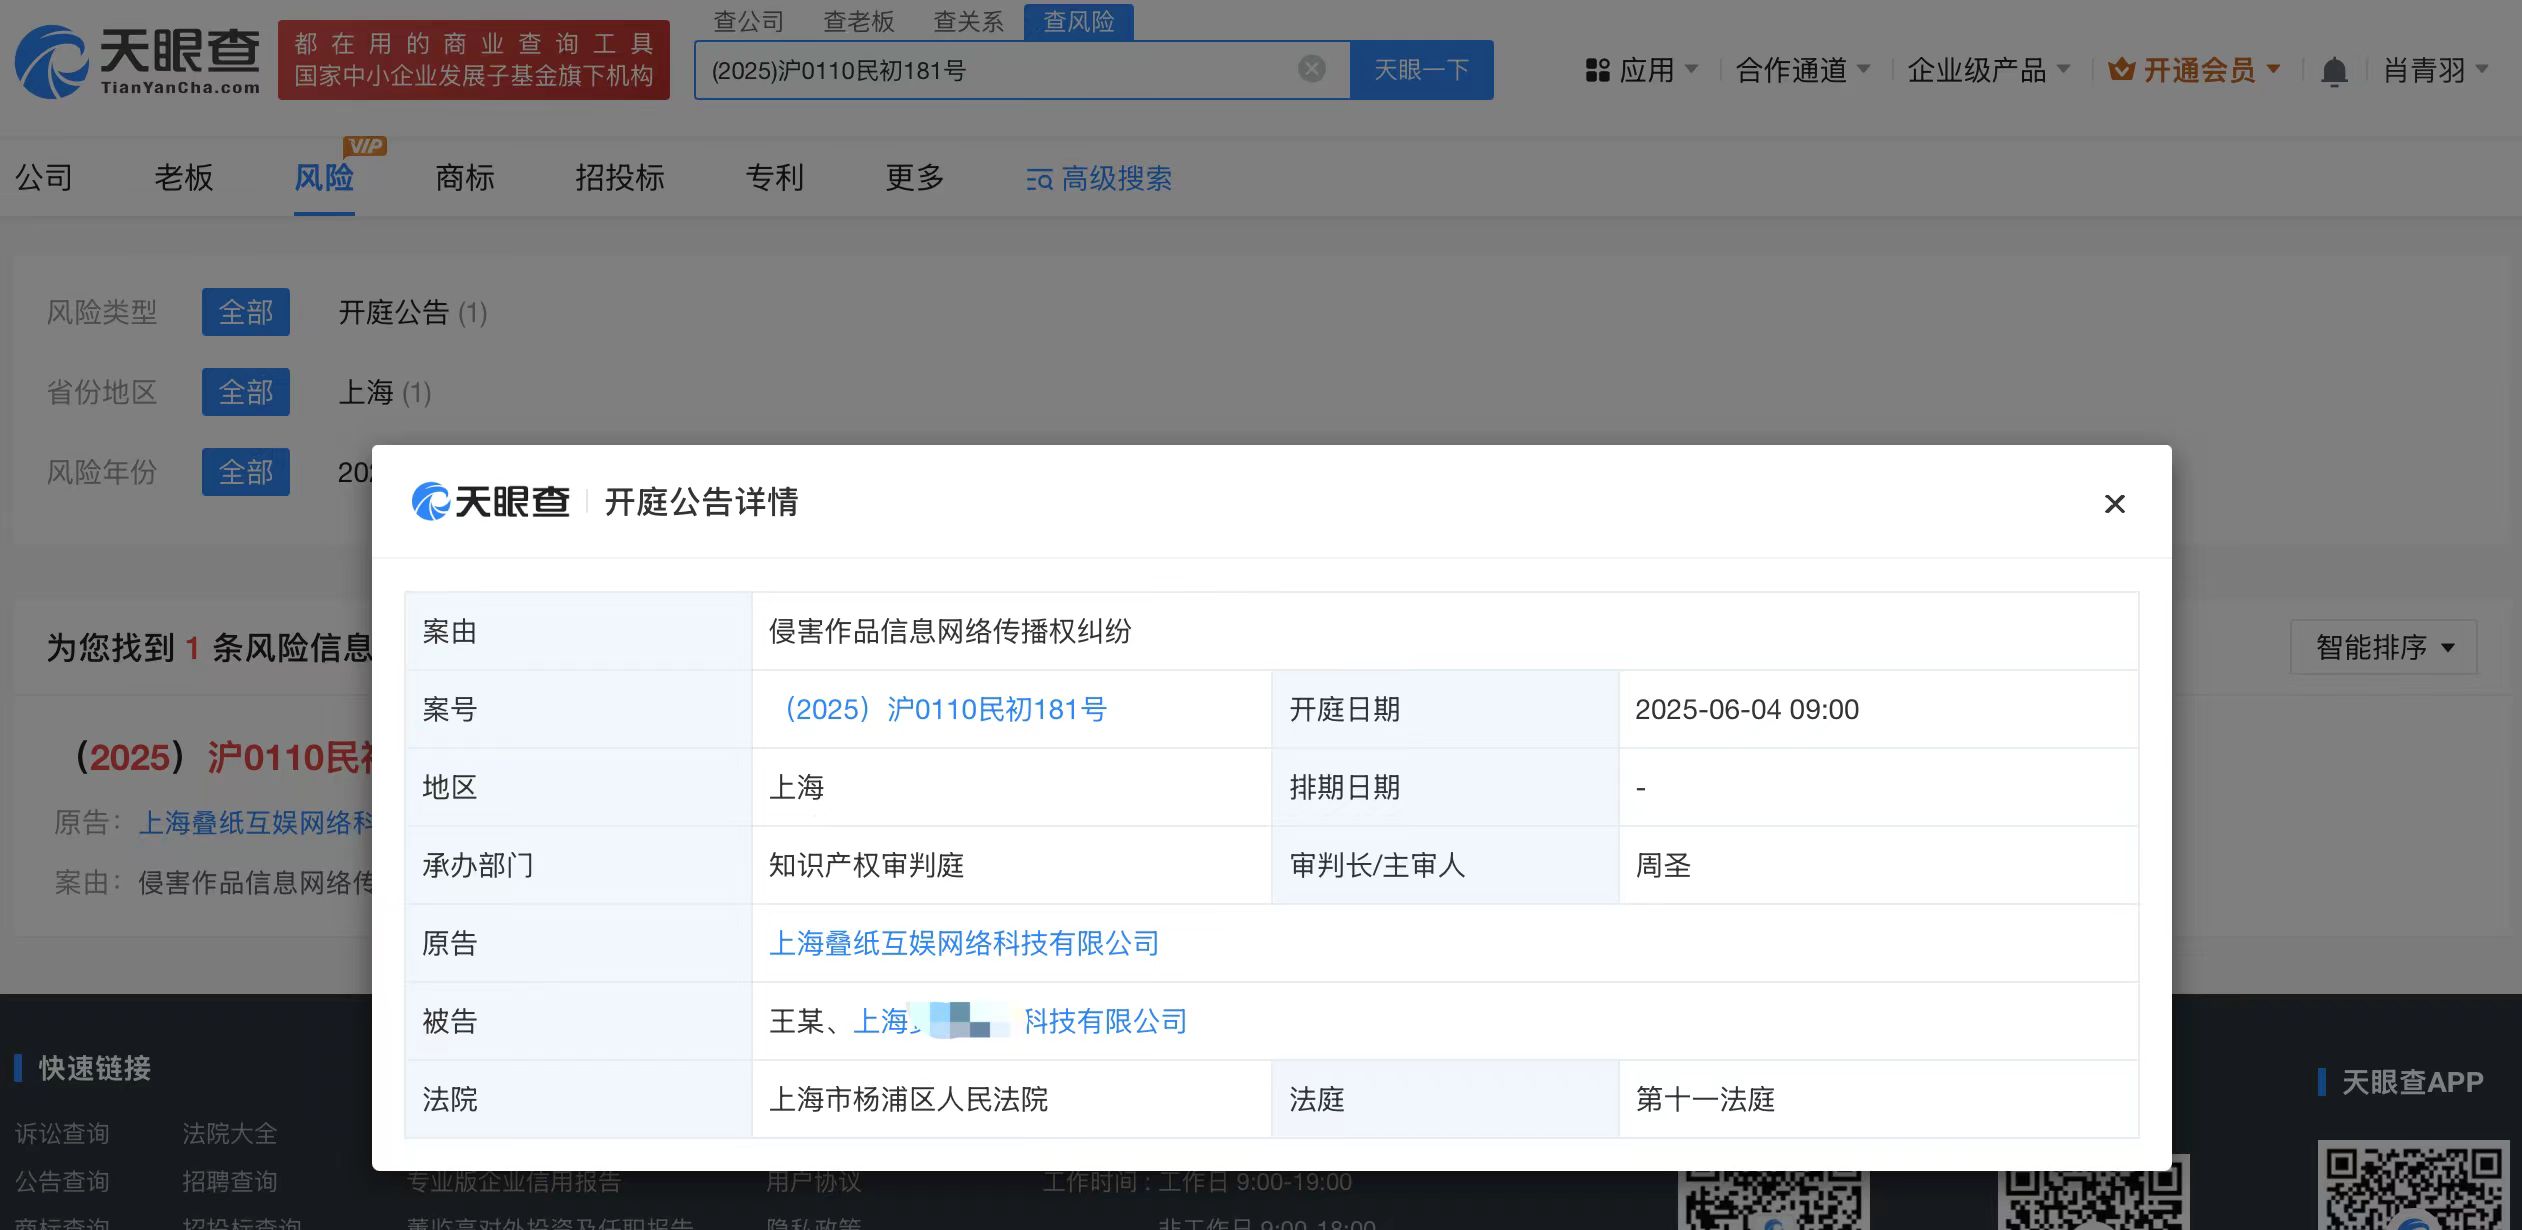Expand the 应用 dropdown menu
The height and width of the screenshot is (1230, 2522).
click(x=1660, y=70)
